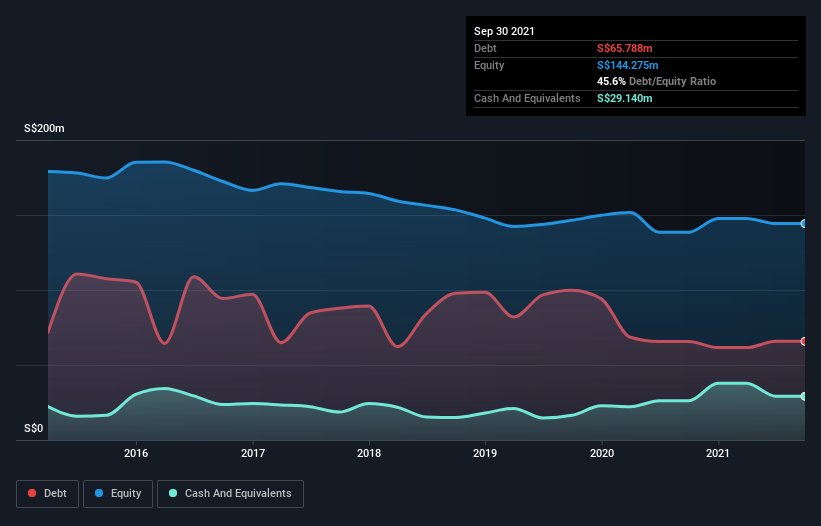Click the 2018 x-axis label
Viewport: 821px width, 526px height.
pyautogui.click(x=369, y=453)
